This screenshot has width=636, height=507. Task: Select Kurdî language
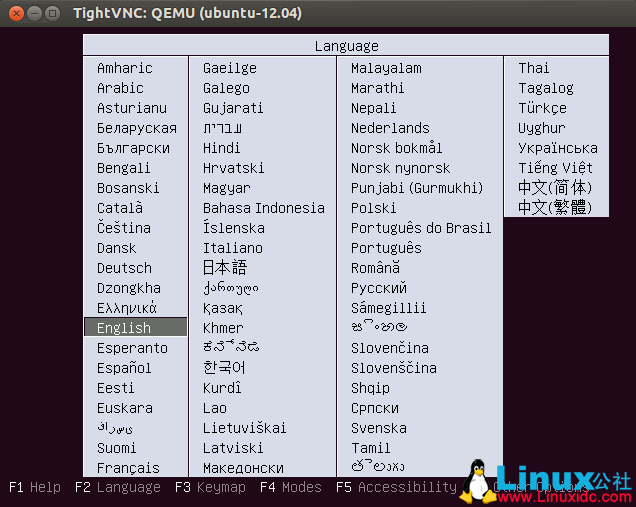tap(222, 388)
